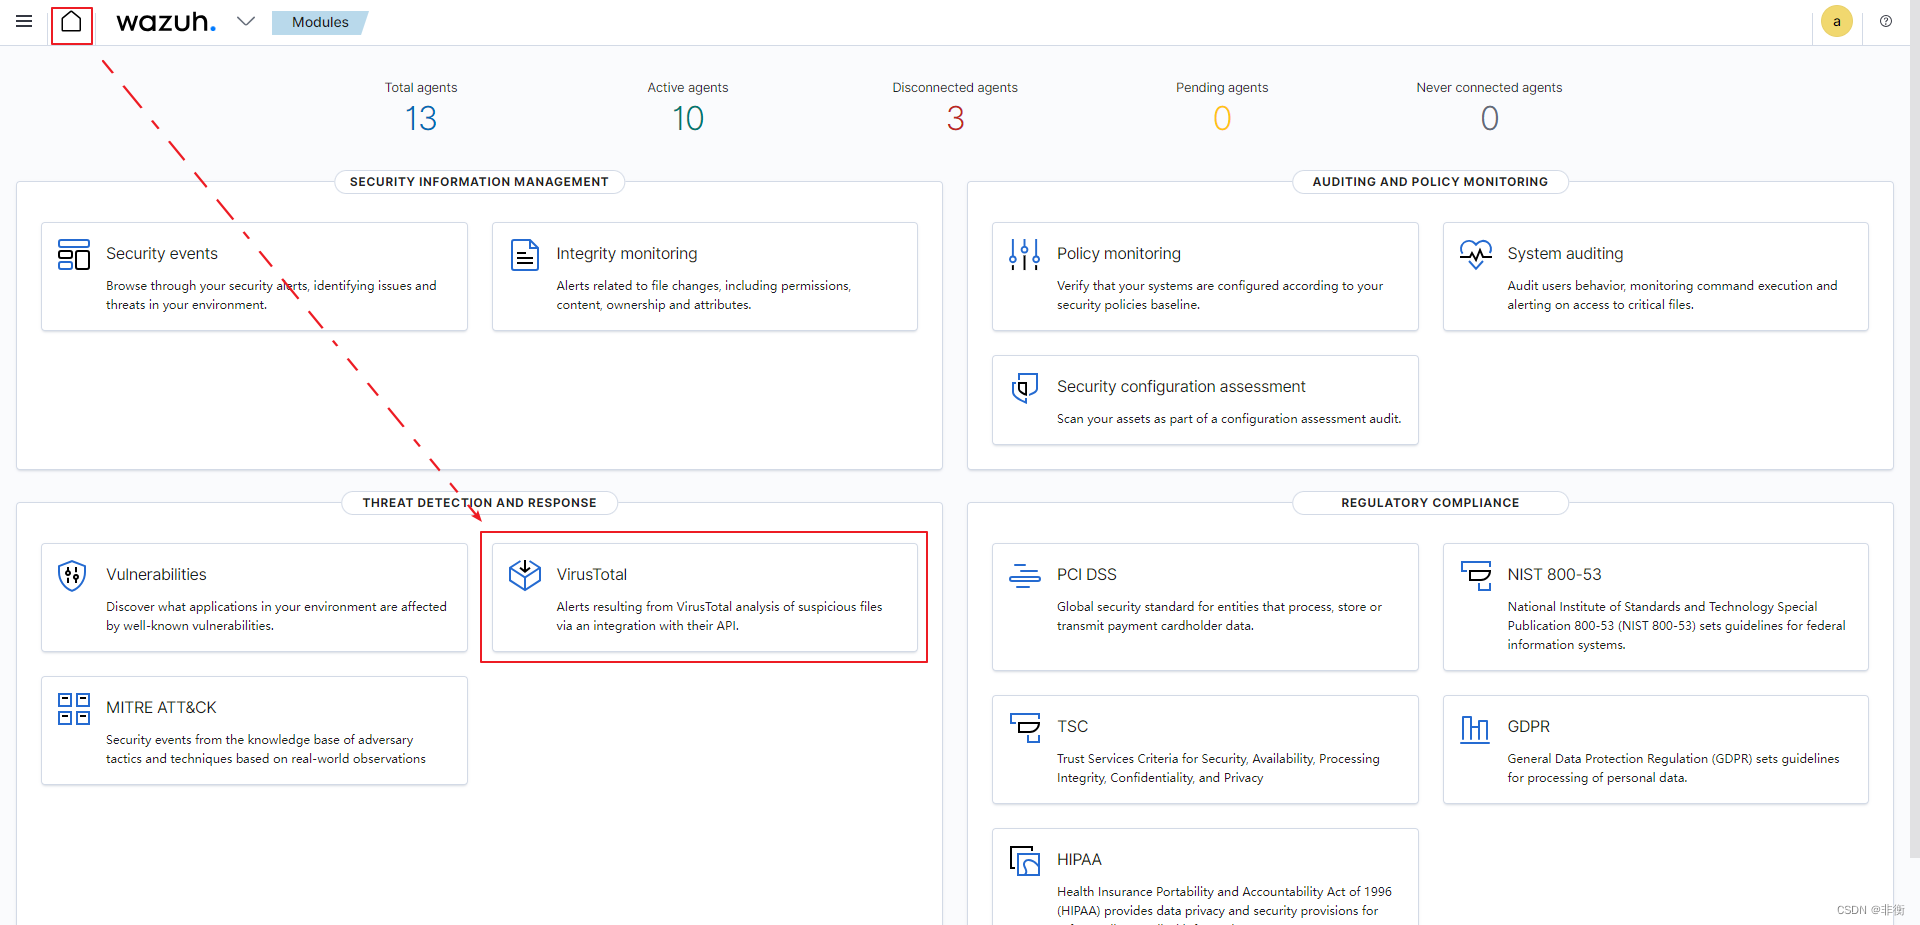Open the HIPAA module title
Image resolution: width=1920 pixels, height=925 pixels.
pyautogui.click(x=1079, y=860)
